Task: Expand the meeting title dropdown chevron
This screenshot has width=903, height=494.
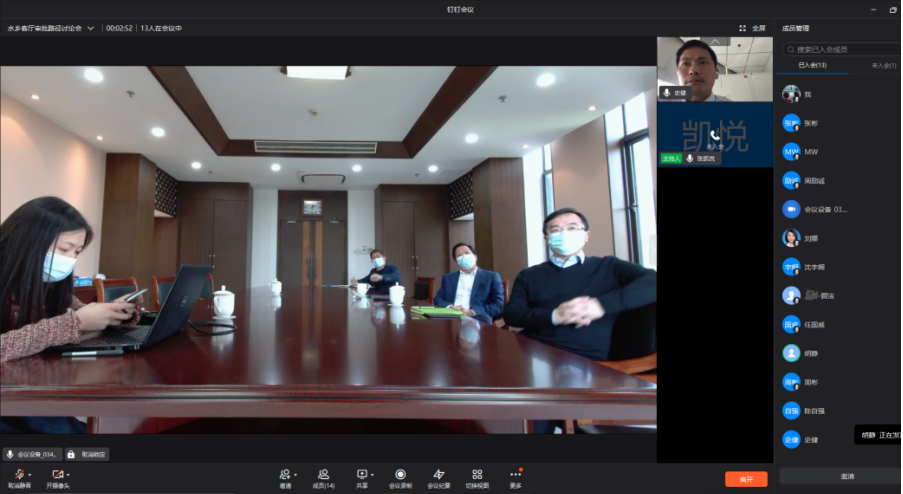Action: coord(91,28)
